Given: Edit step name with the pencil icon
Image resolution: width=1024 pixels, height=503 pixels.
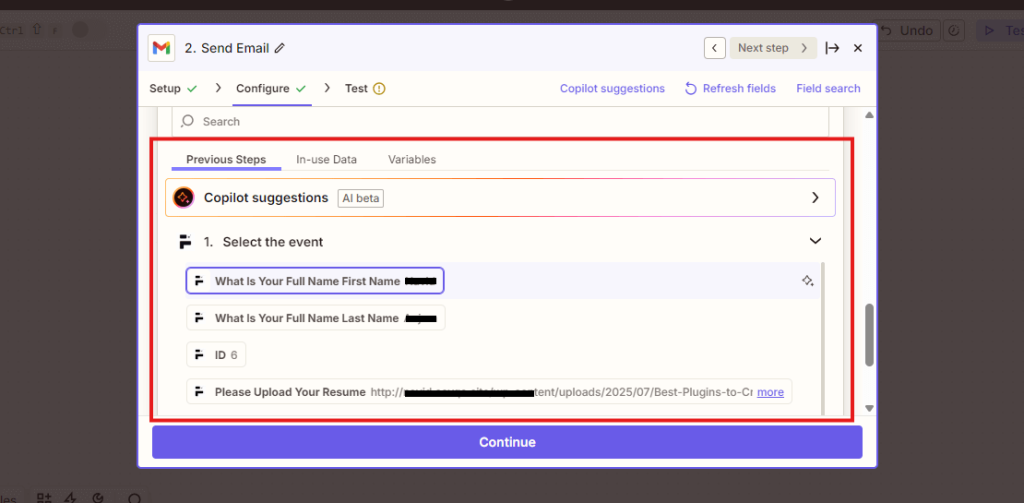Looking at the screenshot, I should (280, 48).
